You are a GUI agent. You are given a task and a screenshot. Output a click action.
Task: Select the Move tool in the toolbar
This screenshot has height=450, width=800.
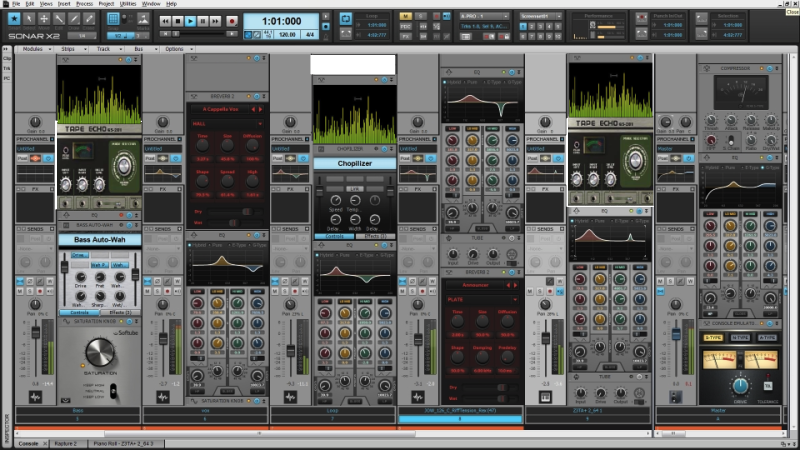pyautogui.click(x=46, y=19)
